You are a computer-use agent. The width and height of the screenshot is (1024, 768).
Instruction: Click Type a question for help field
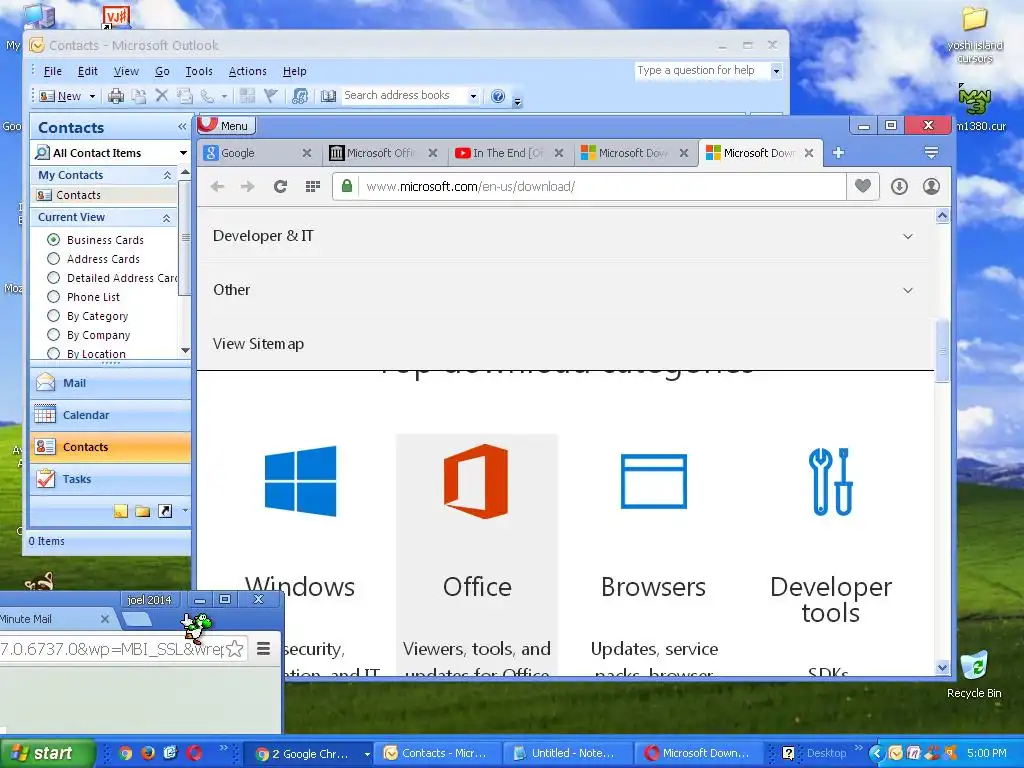703,71
